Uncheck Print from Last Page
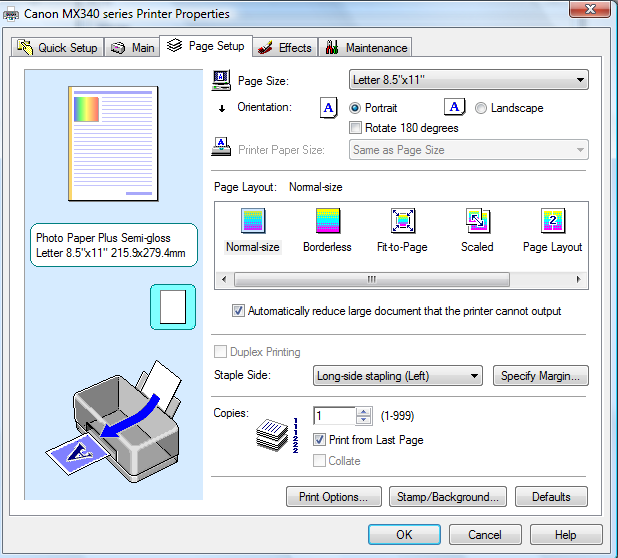The width and height of the screenshot is (618, 558). pos(319,439)
